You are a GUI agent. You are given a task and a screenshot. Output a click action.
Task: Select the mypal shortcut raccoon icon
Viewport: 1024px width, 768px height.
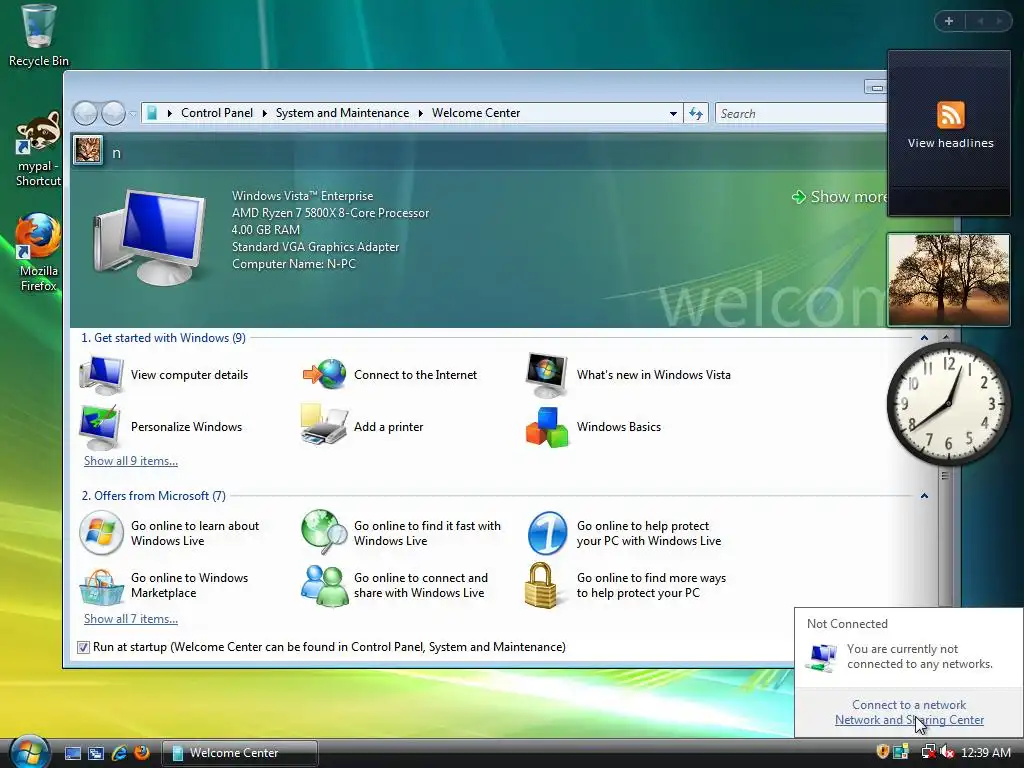click(x=38, y=133)
